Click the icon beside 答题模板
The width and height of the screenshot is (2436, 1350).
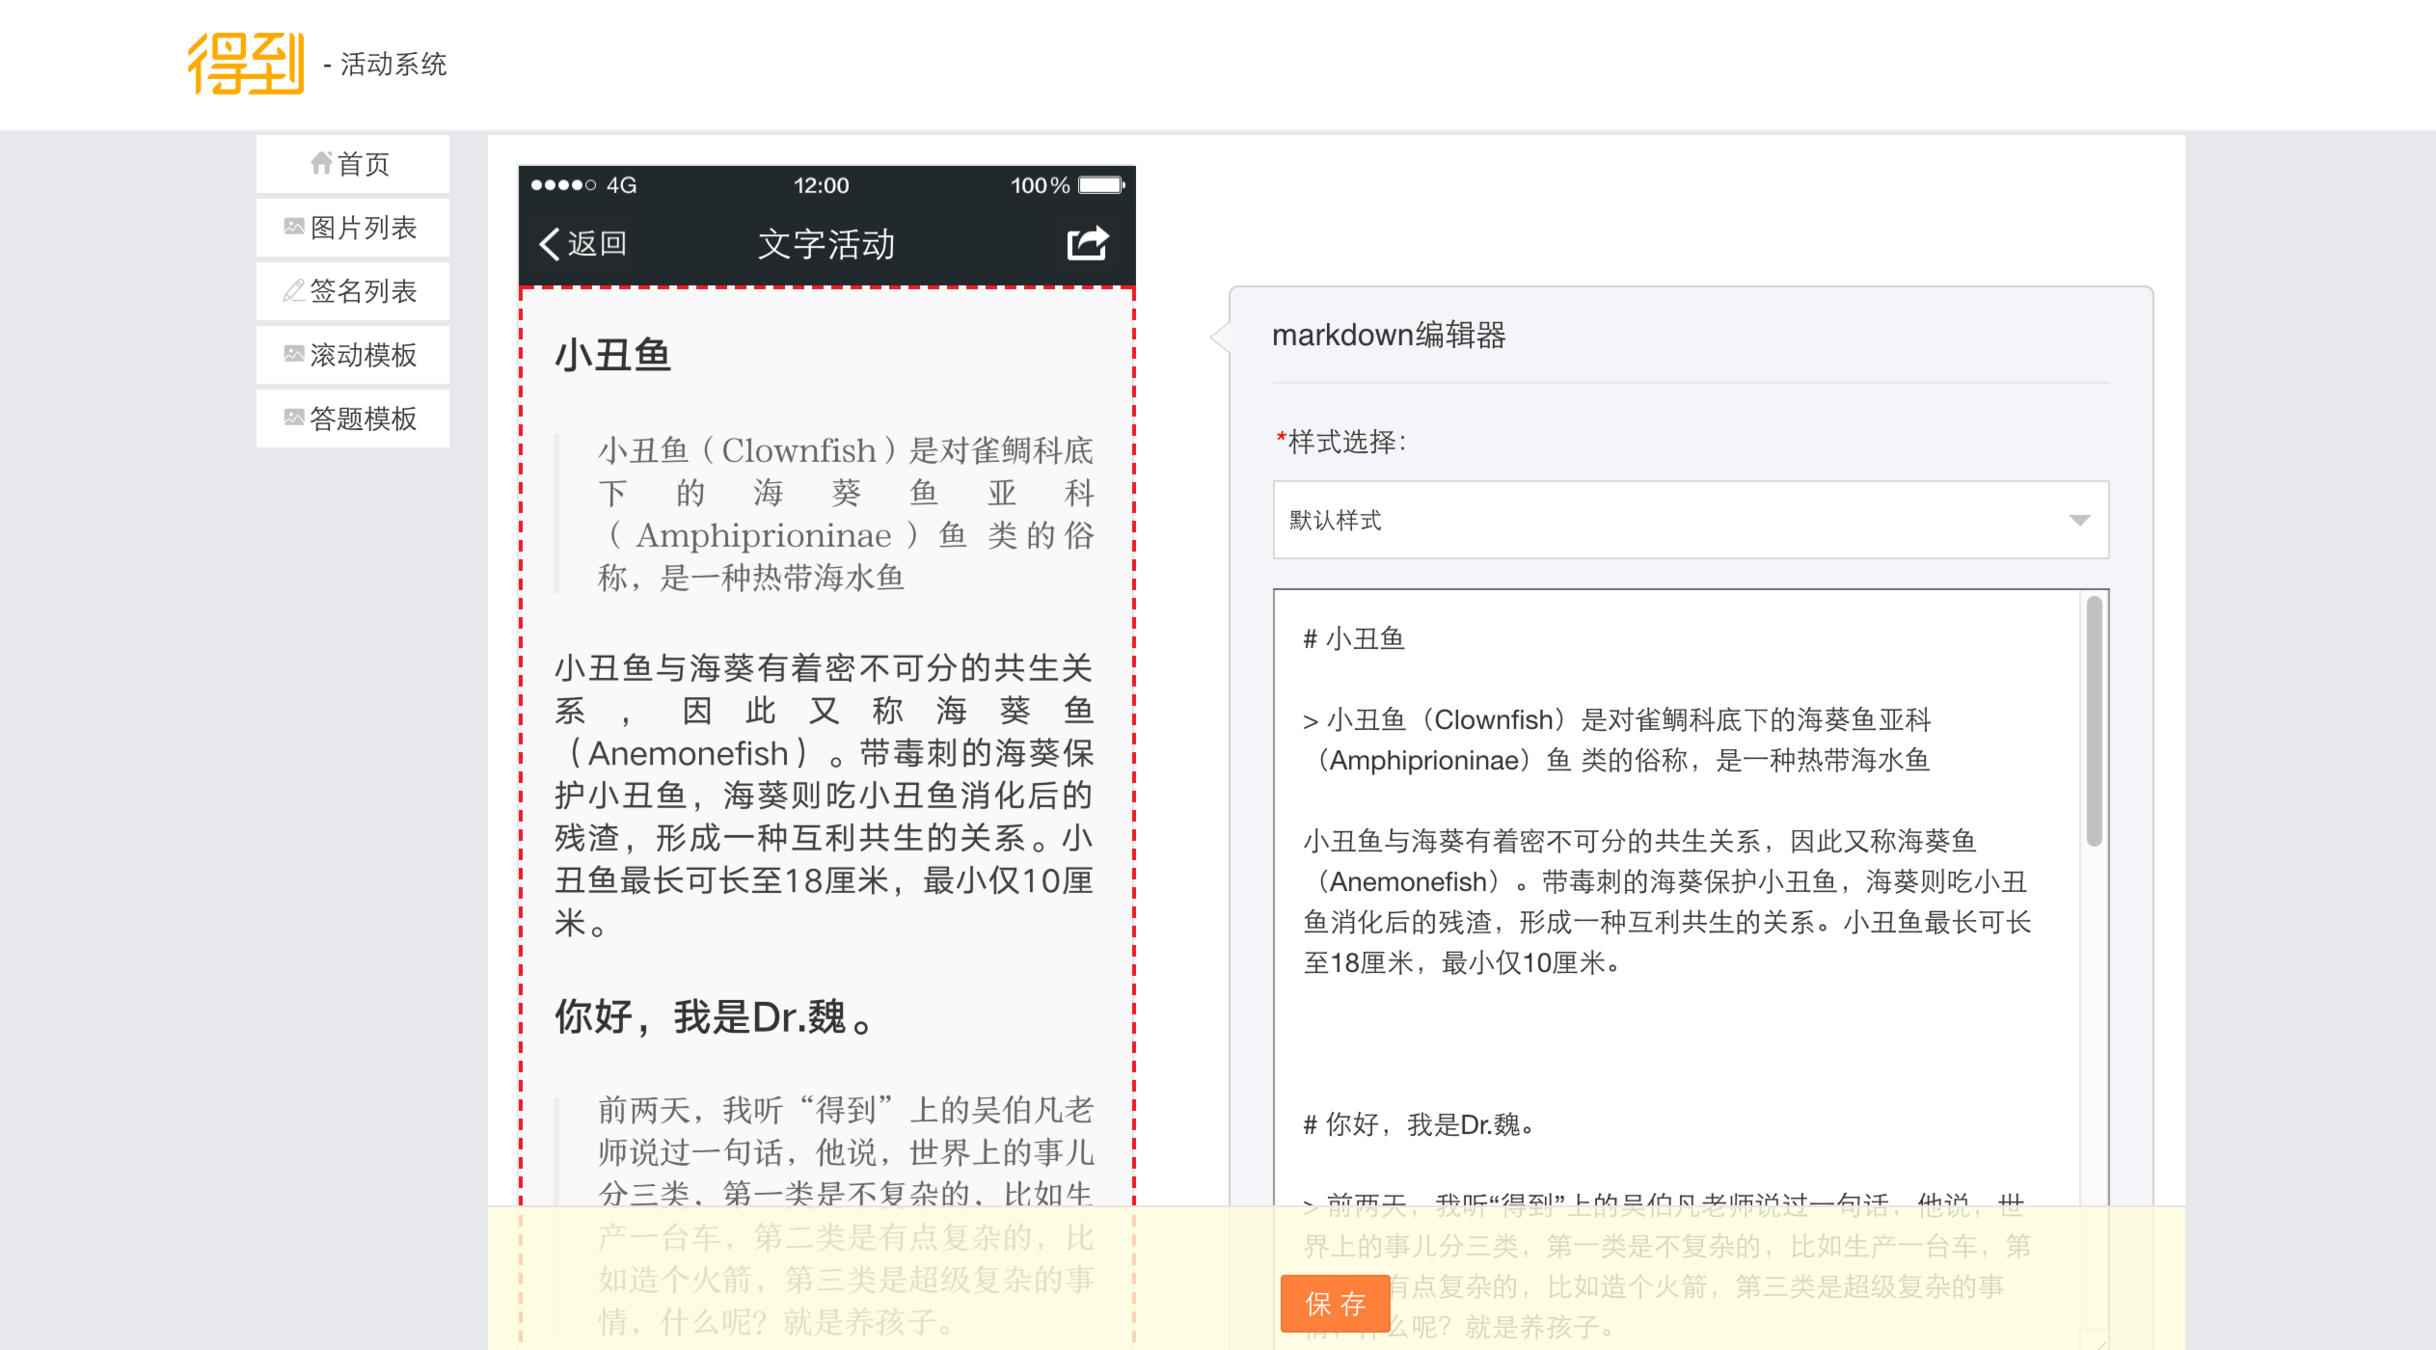coord(294,418)
